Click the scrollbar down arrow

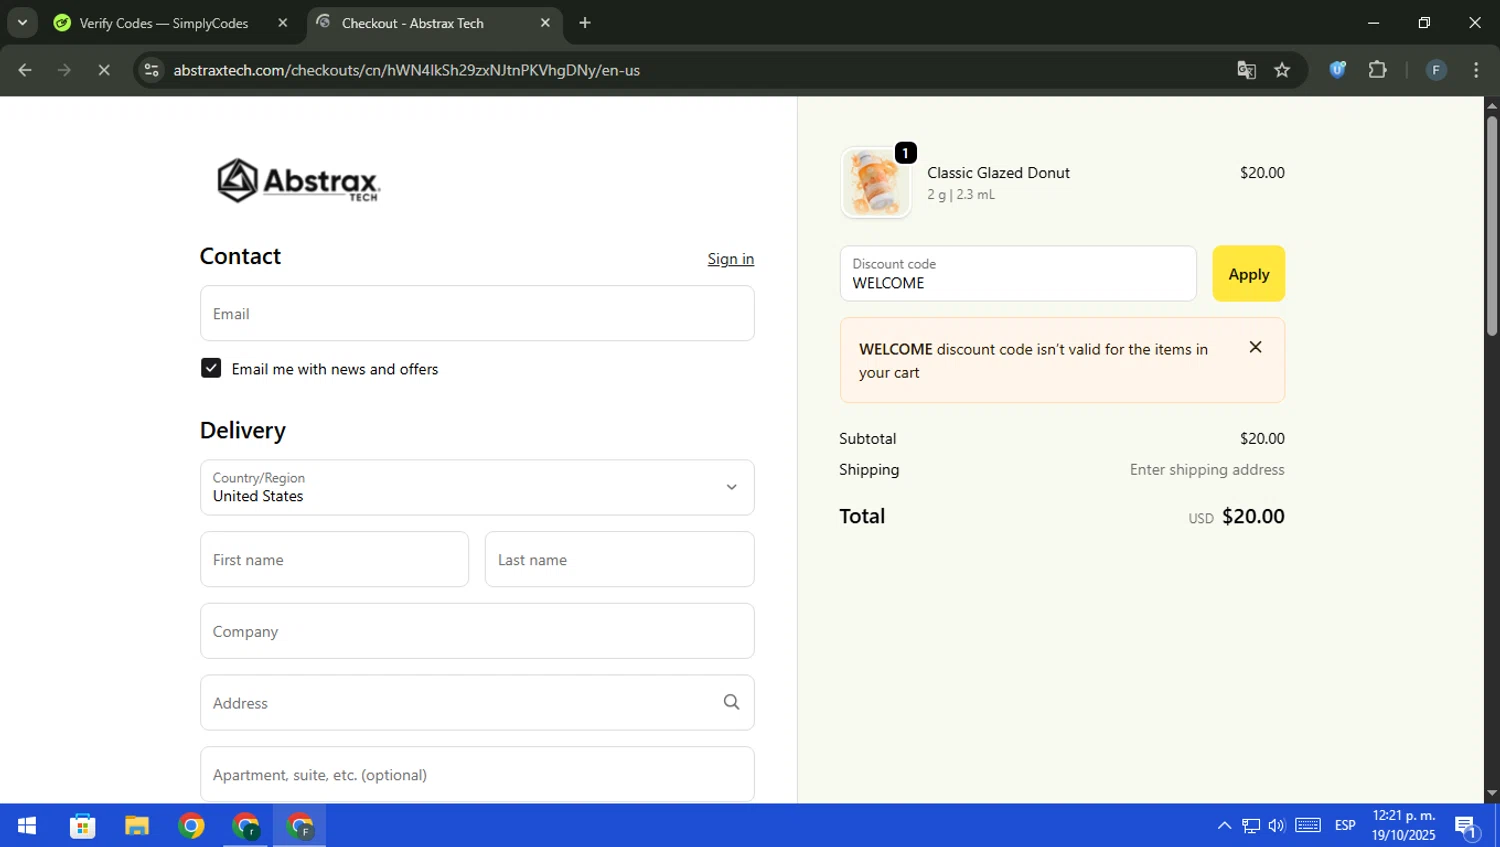click(x=1491, y=794)
